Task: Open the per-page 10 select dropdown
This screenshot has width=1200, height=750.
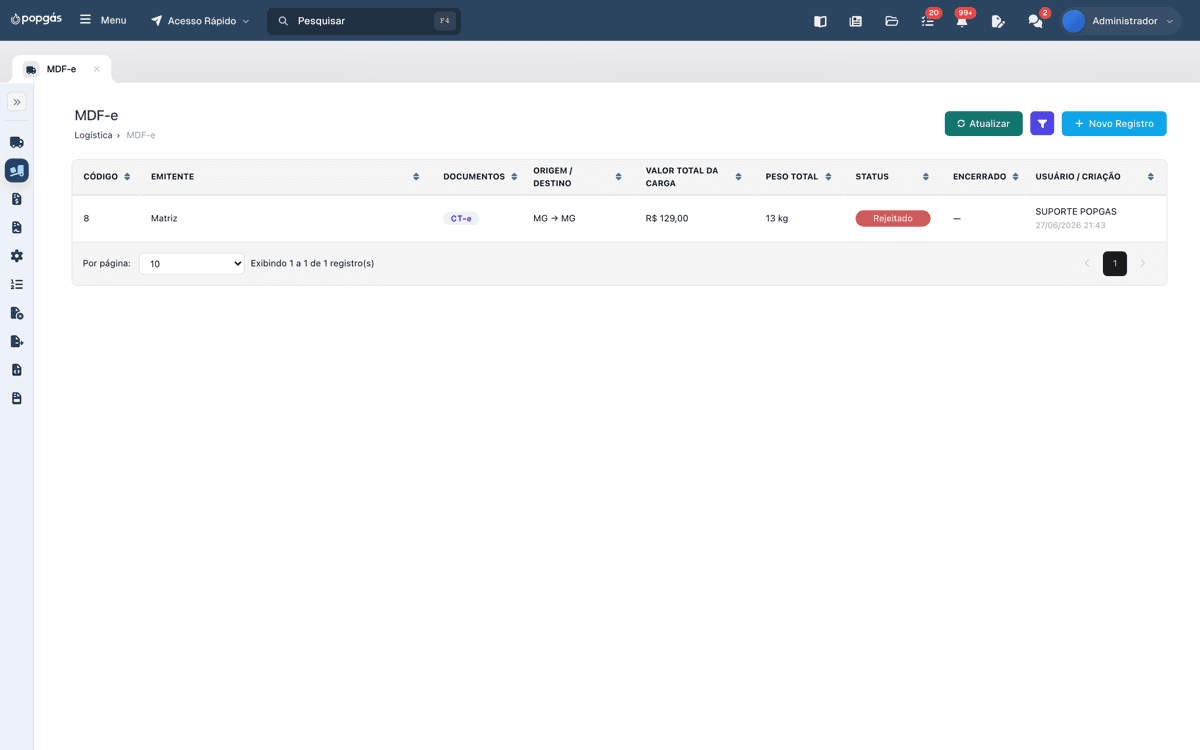Action: click(192, 263)
